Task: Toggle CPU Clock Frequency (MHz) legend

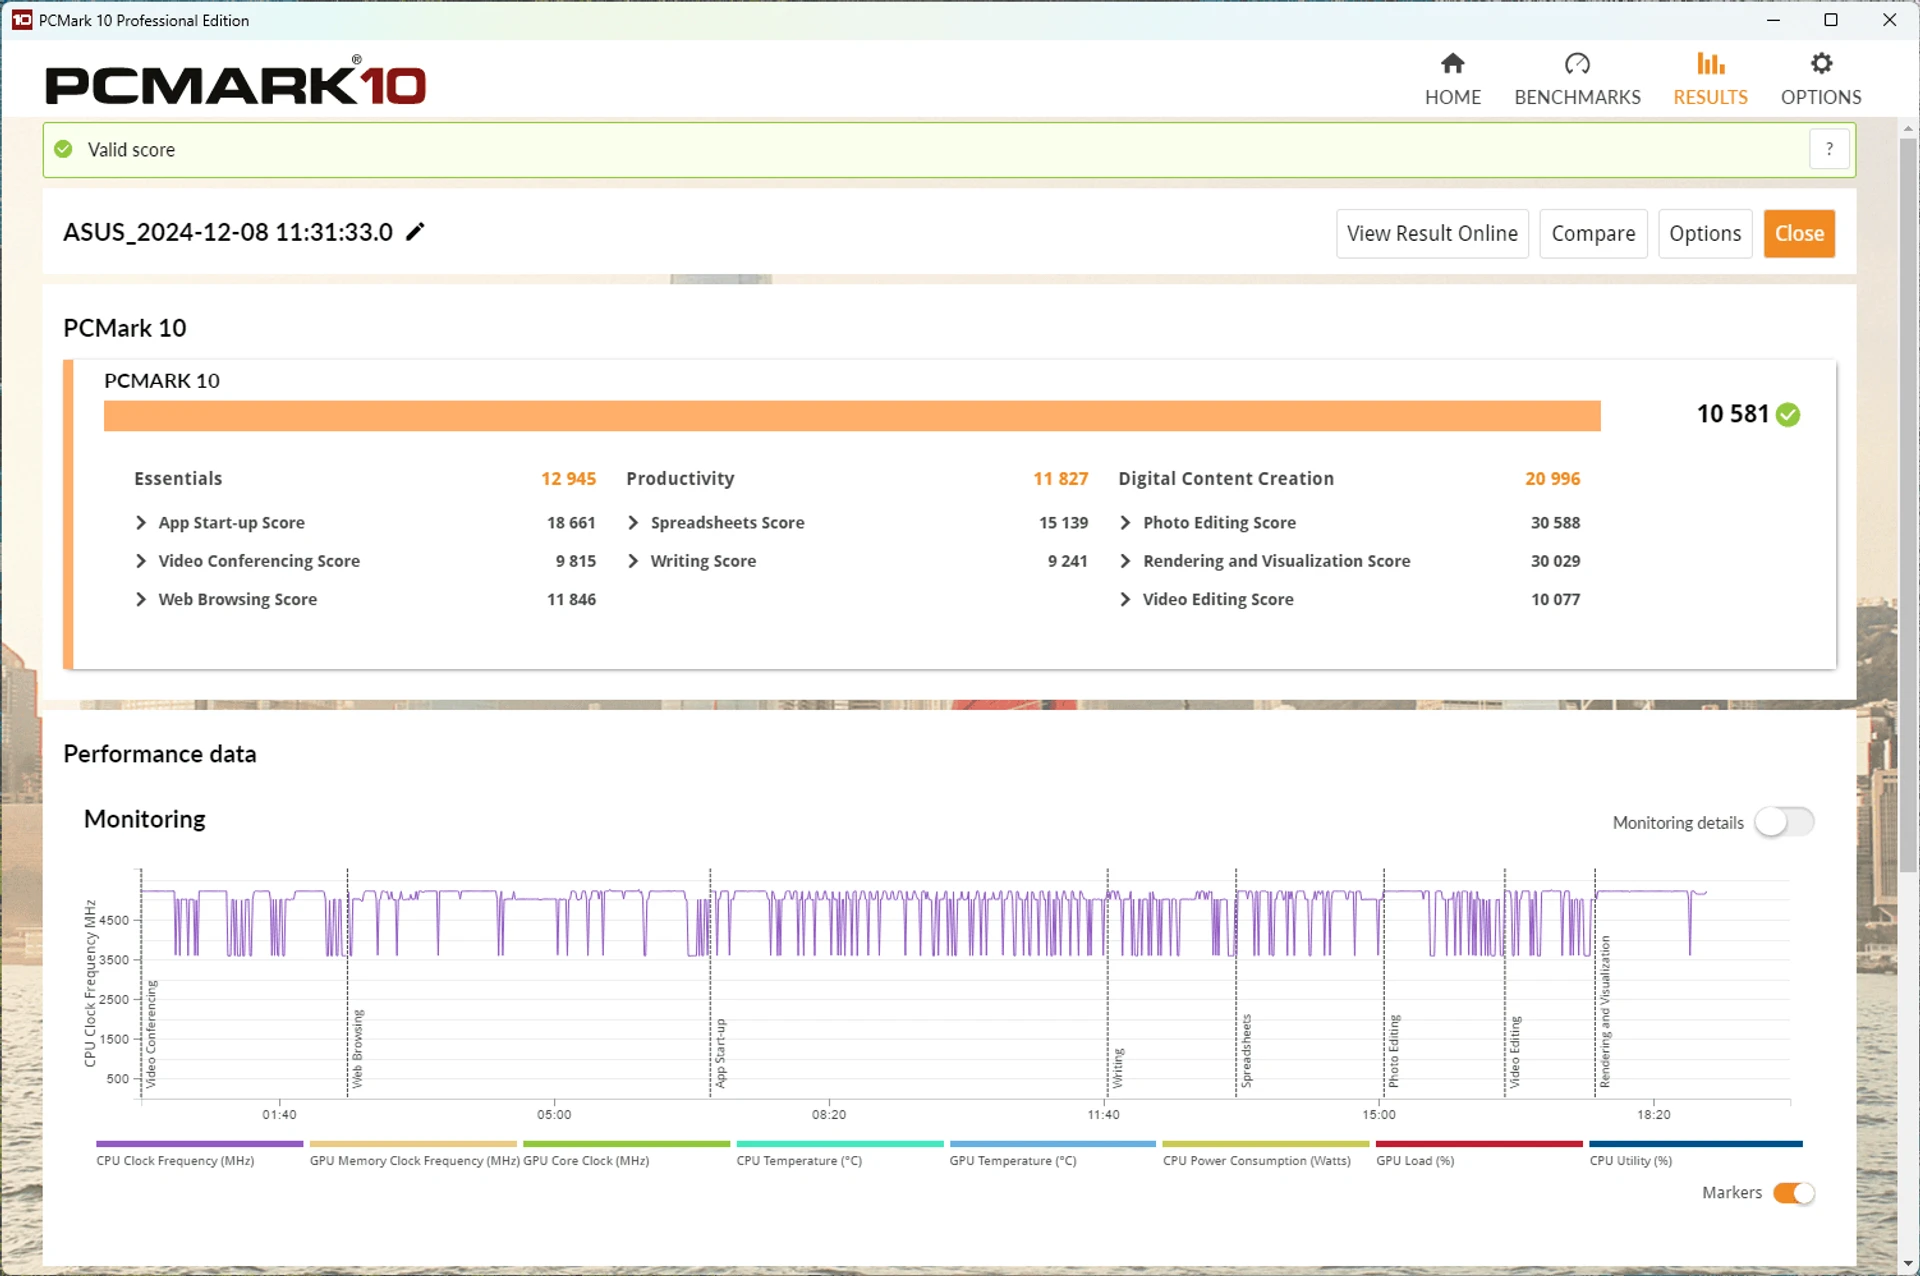Action: (x=198, y=1153)
